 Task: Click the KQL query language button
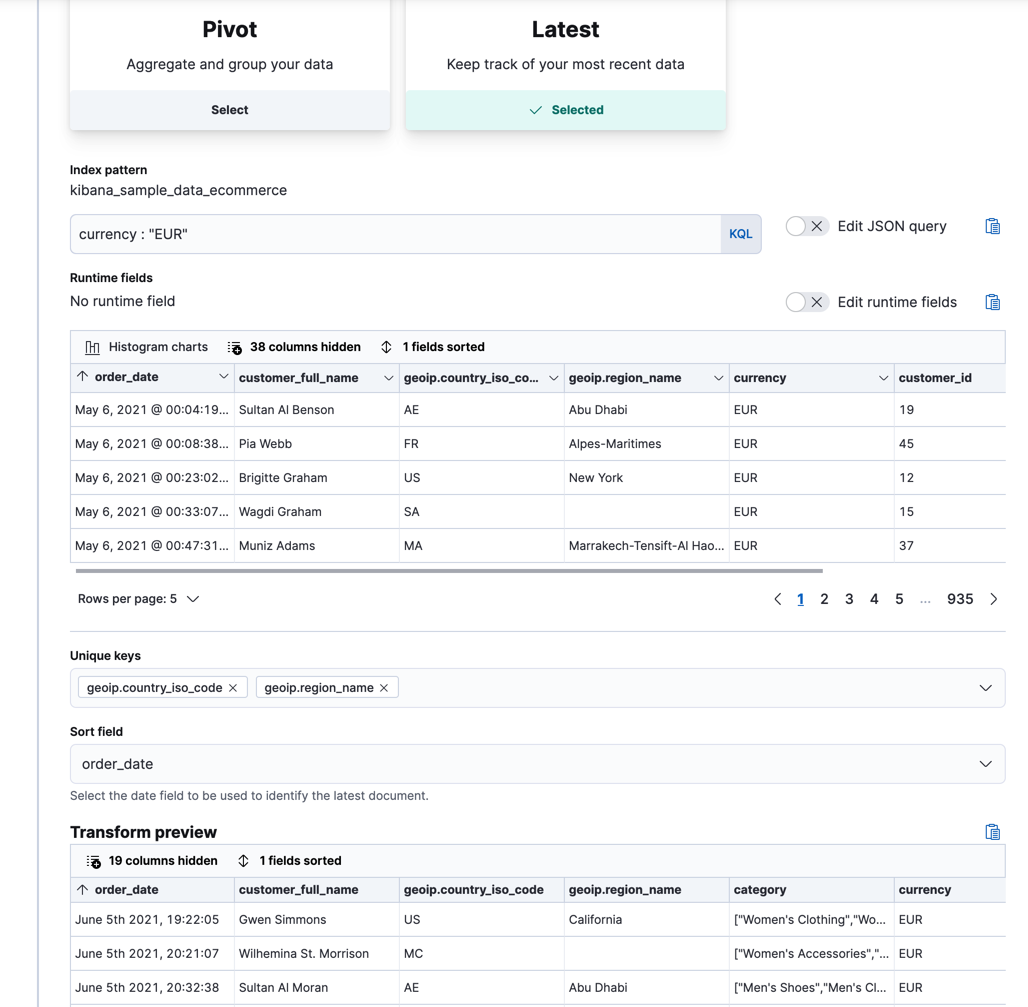click(740, 233)
